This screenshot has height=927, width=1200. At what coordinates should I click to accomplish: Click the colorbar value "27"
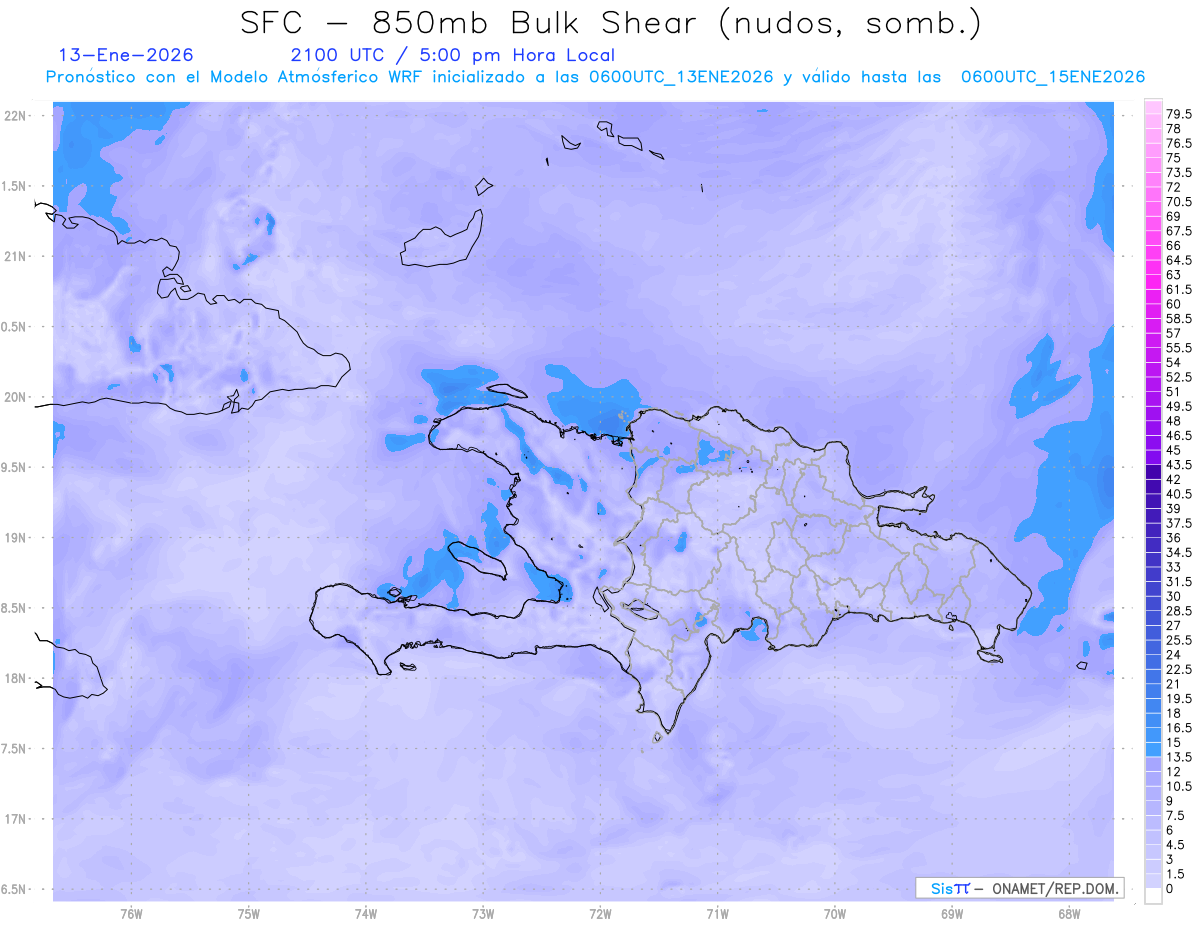(1174, 626)
